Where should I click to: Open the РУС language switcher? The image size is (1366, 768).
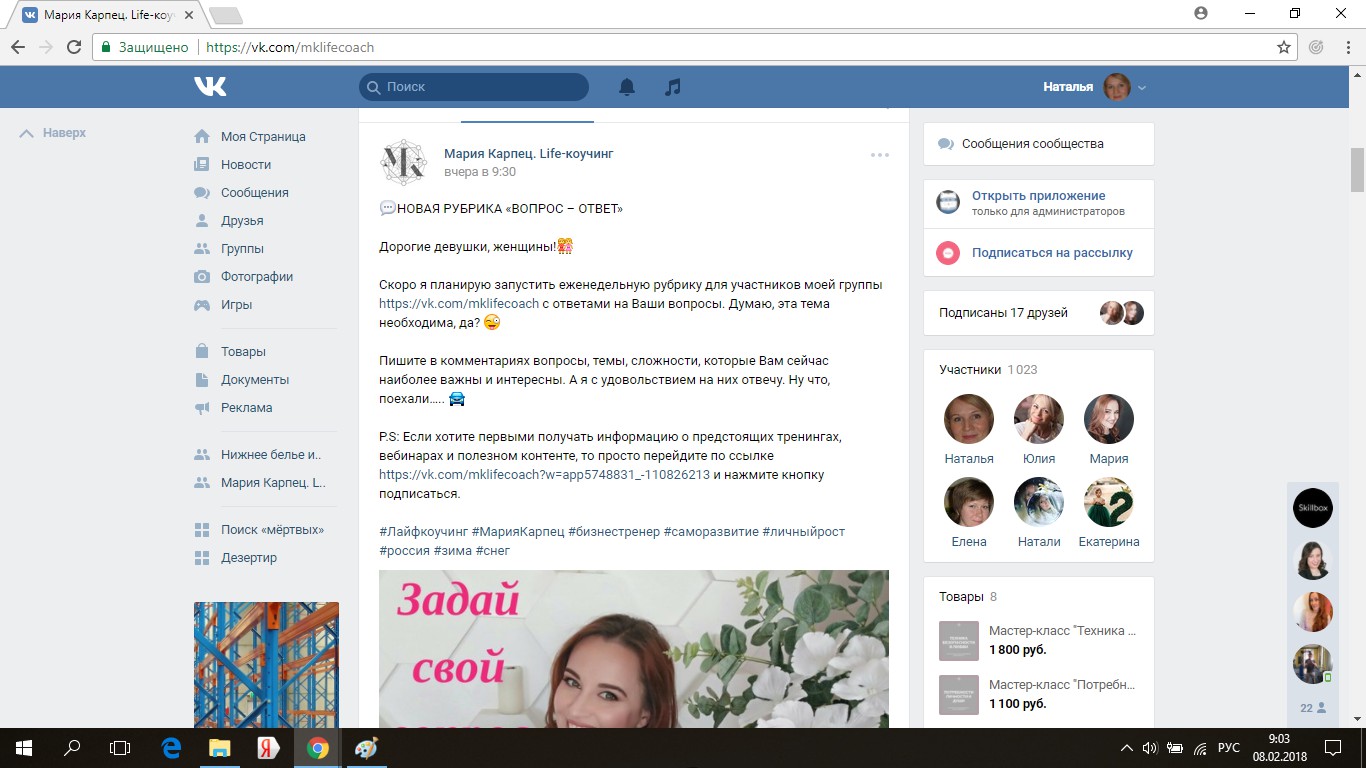tap(1230, 748)
